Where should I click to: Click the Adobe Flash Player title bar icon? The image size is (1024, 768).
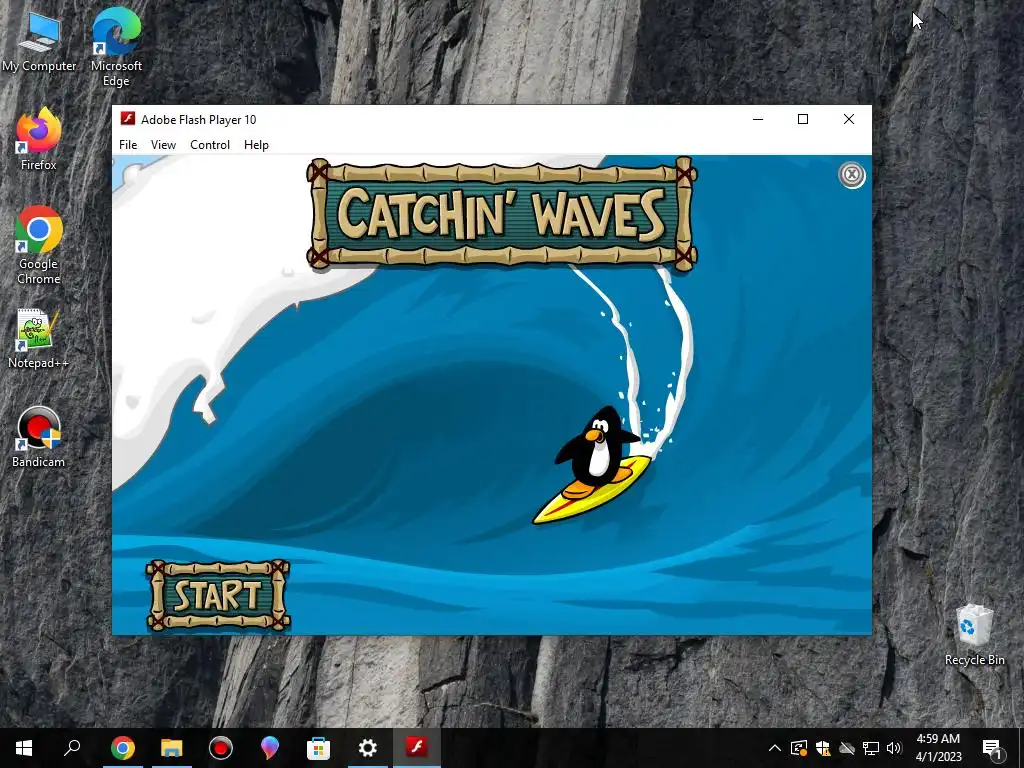[127, 119]
